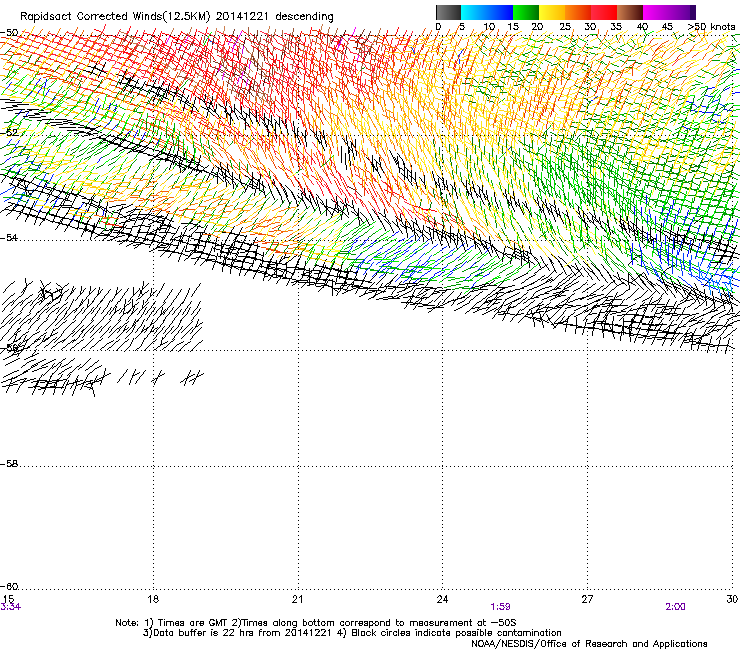Click the magenta 40-45 knots color swatch
This screenshot has height=650, width=740.
pos(656,12)
